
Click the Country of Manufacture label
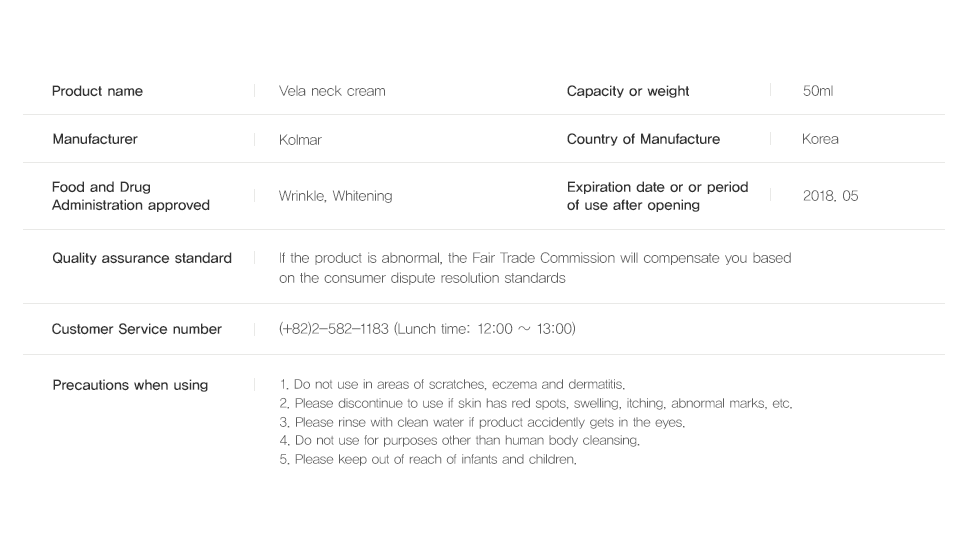click(643, 139)
